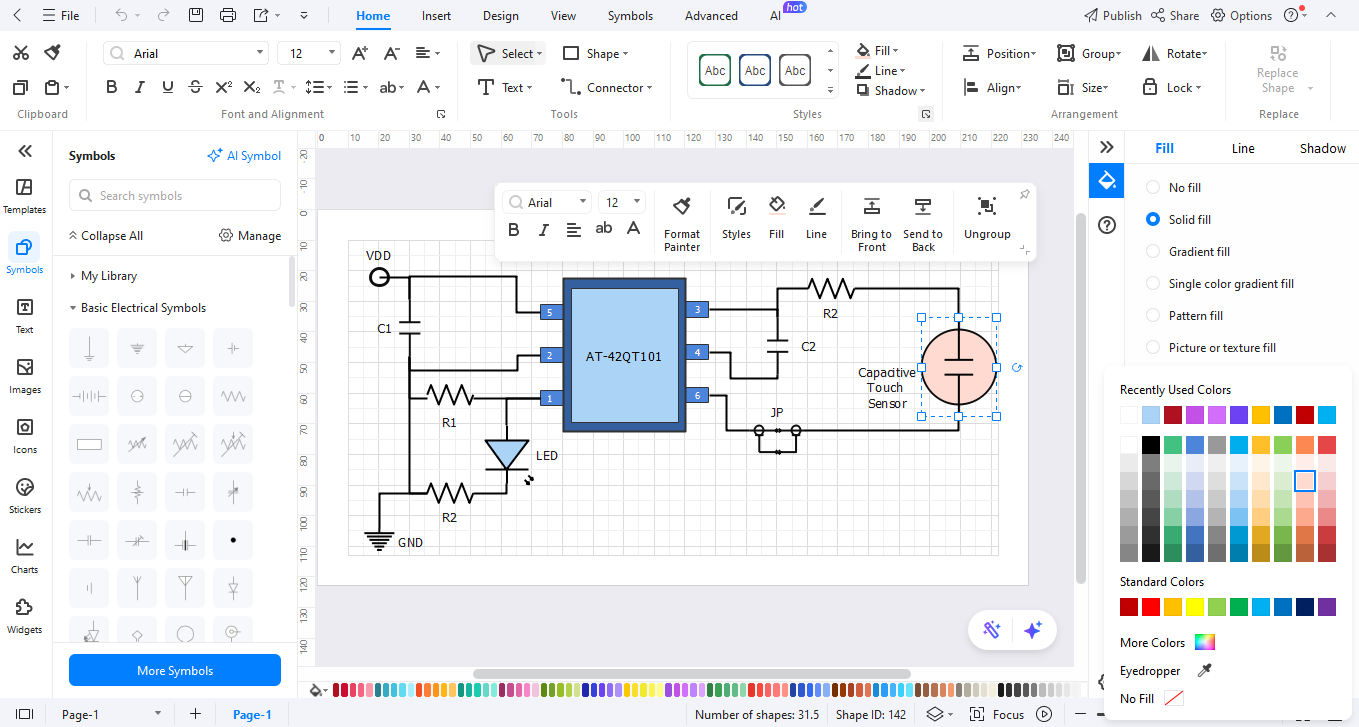
Task: Select the Format Painter in Clipboard group
Action: pyautogui.click(x=54, y=53)
